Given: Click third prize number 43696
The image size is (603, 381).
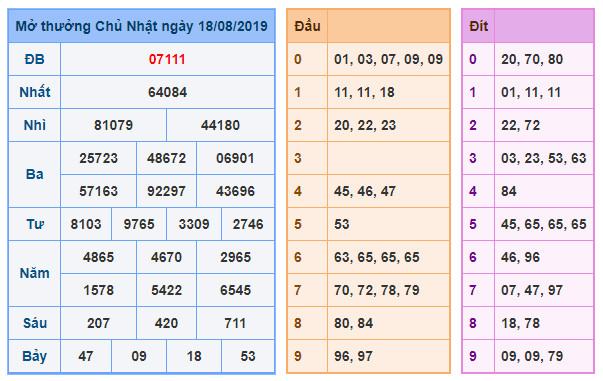Looking at the screenshot, I should (x=235, y=191).
